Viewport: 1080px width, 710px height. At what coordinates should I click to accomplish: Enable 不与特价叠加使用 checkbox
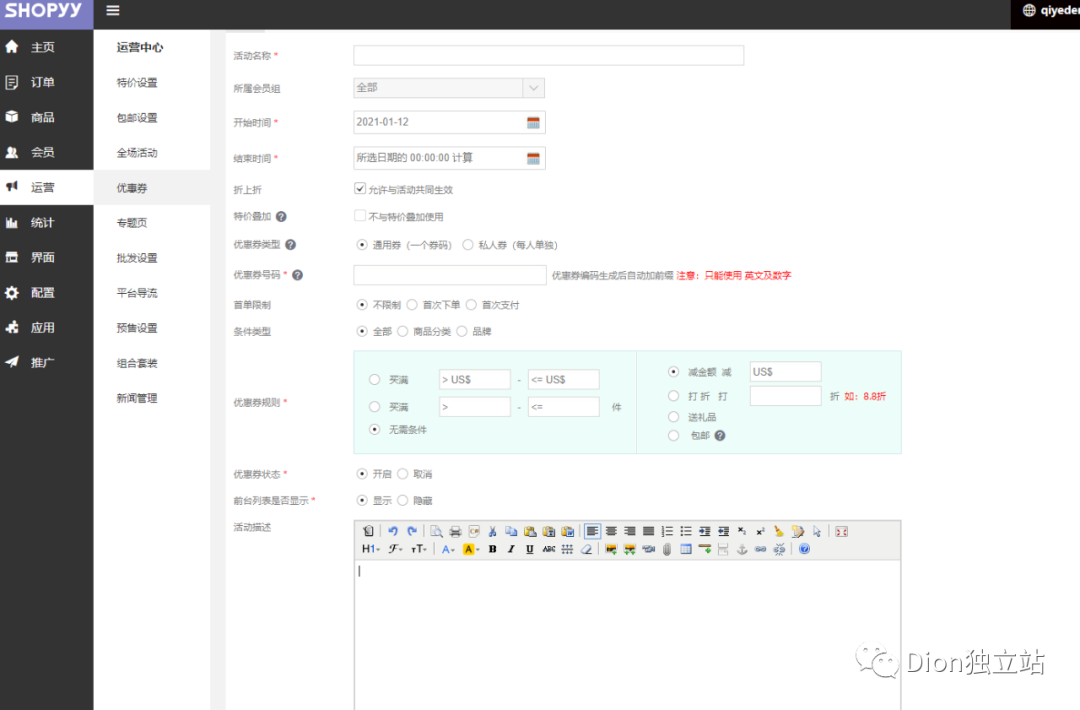click(x=359, y=215)
